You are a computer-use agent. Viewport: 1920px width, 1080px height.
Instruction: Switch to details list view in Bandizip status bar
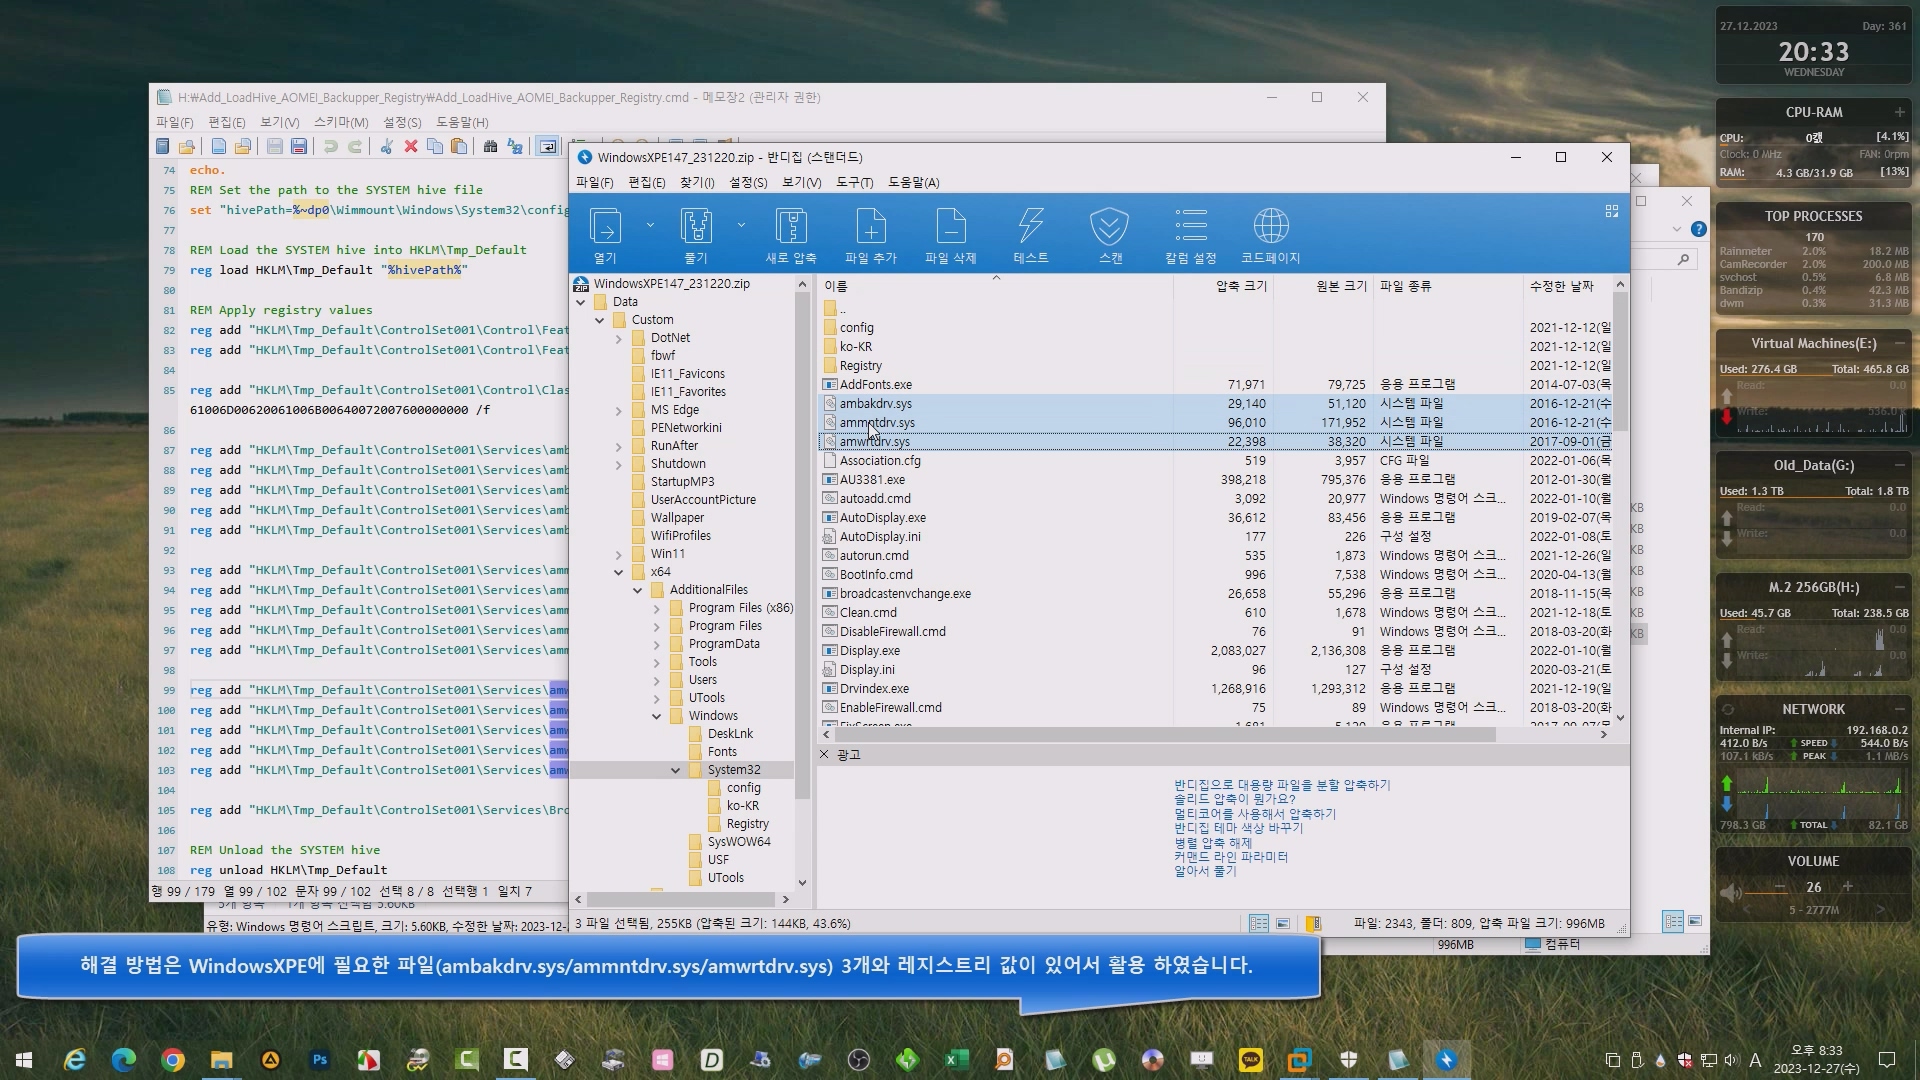pos(1259,923)
